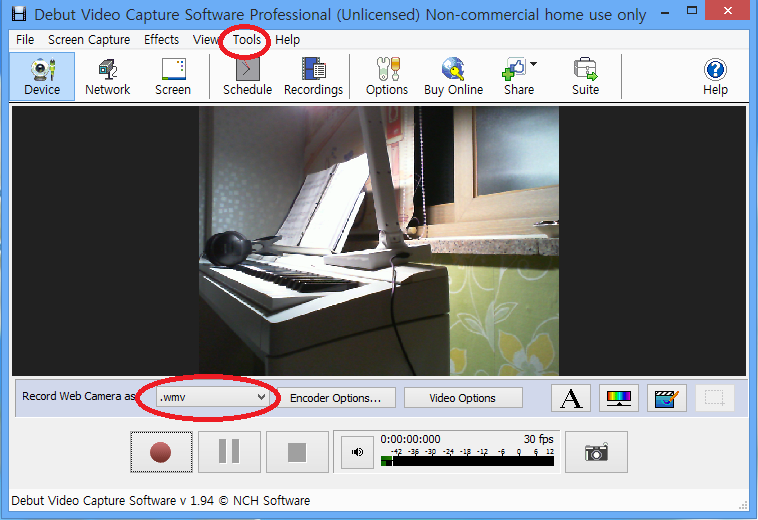
Task: Select the Device webcam capture icon
Action: (x=42, y=77)
